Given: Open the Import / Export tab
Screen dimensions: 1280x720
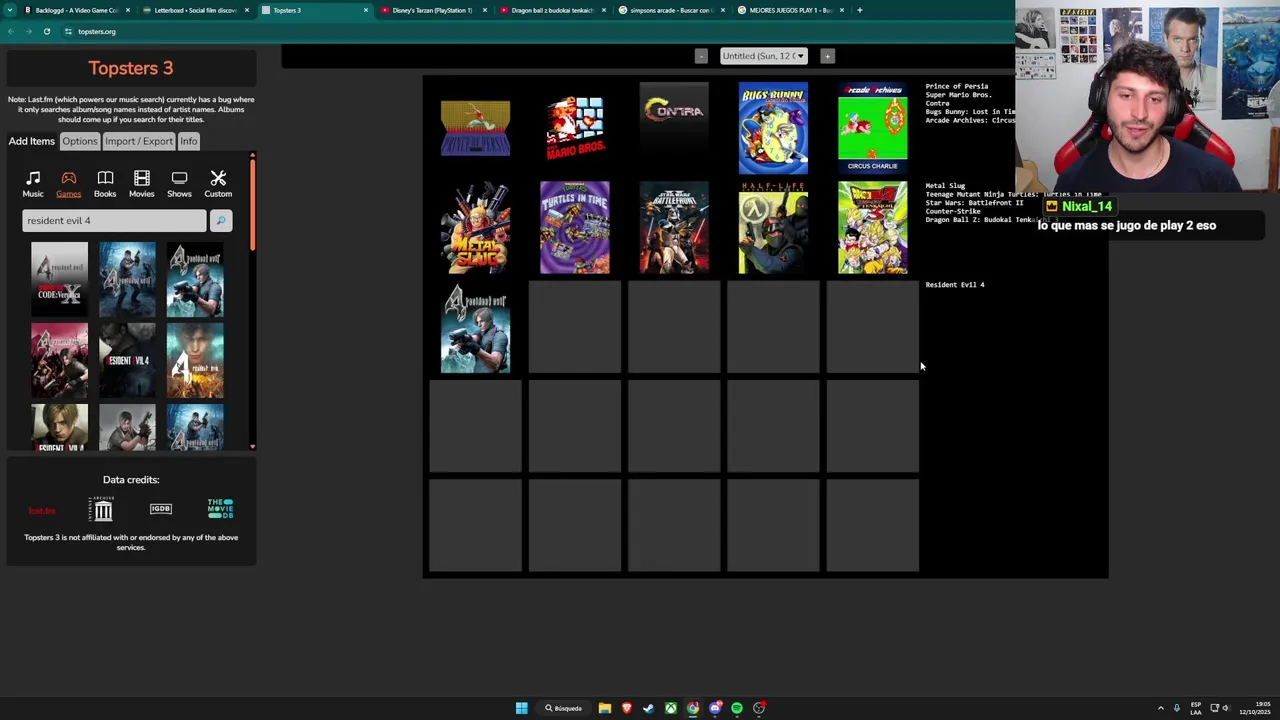Looking at the screenshot, I should (x=139, y=141).
